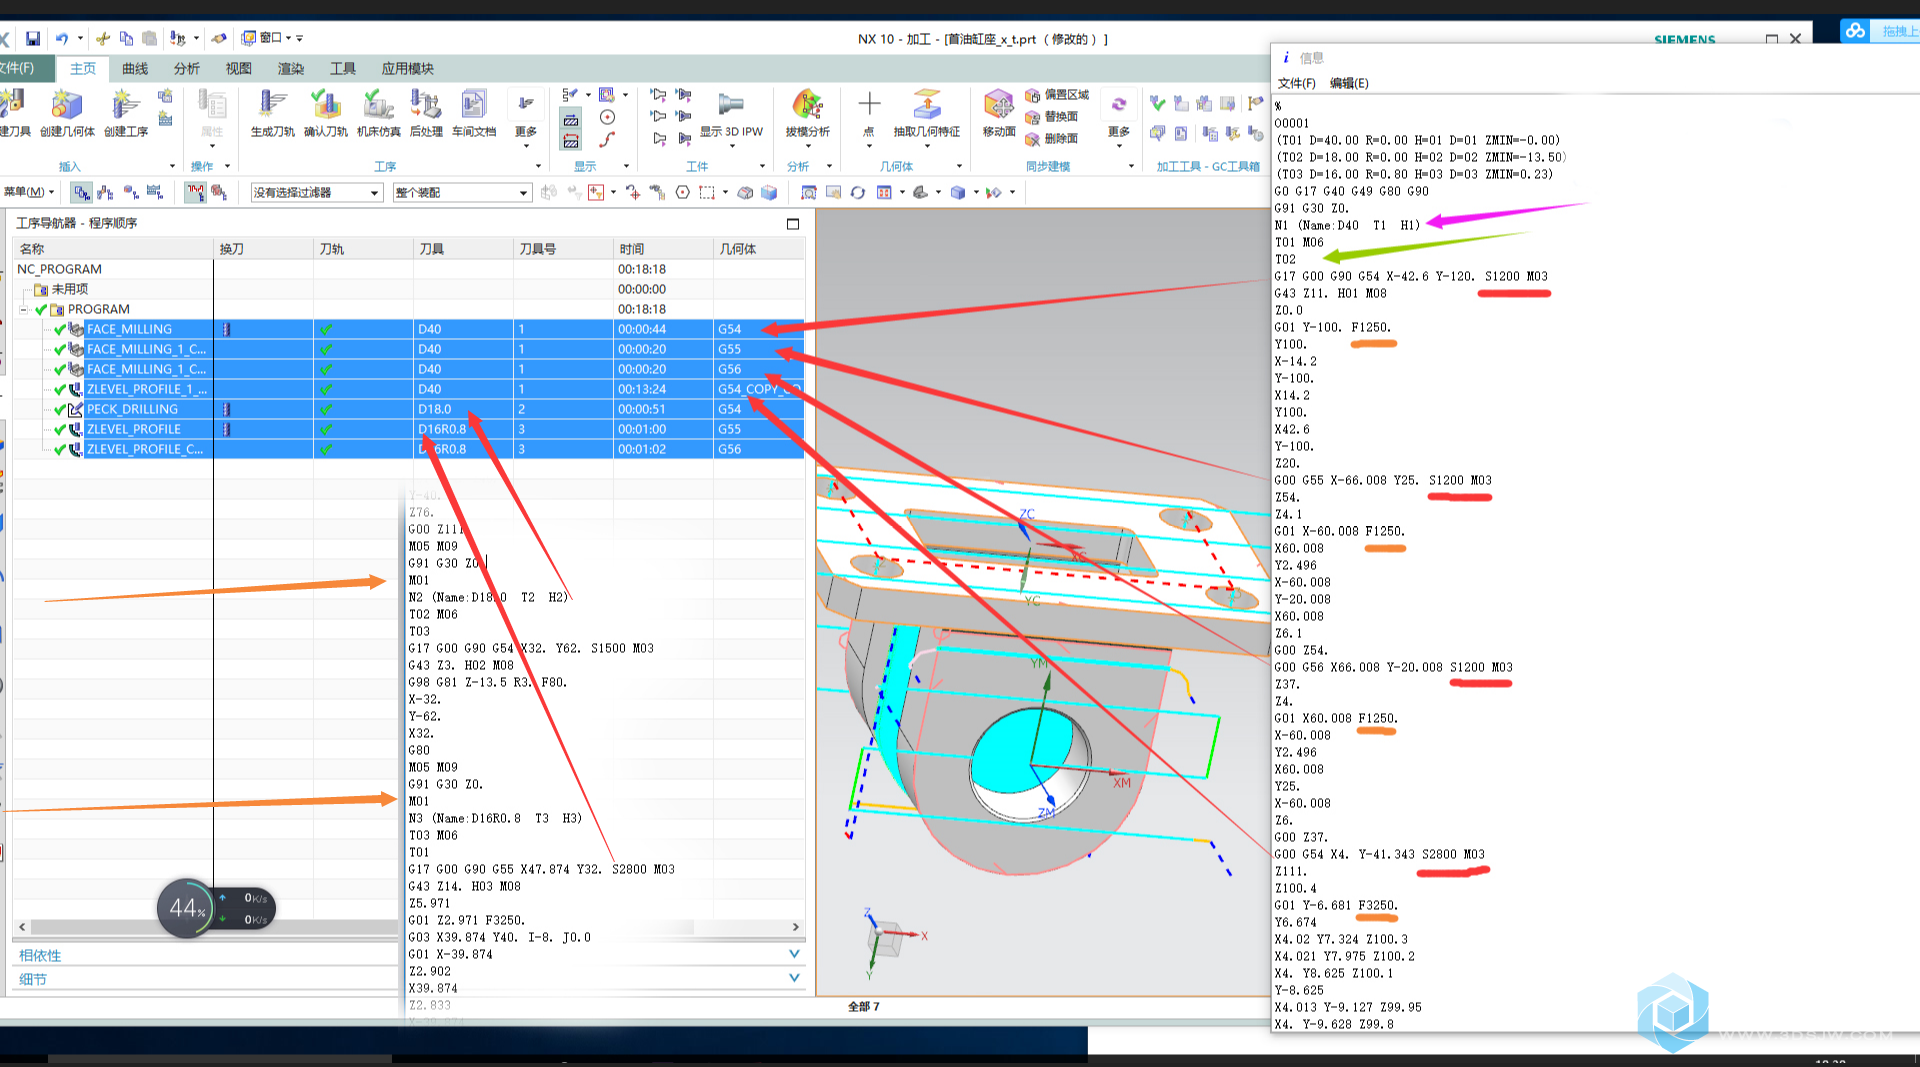Toggle Machine Tool View button
This screenshot has width=1920, height=1067.
click(105, 192)
